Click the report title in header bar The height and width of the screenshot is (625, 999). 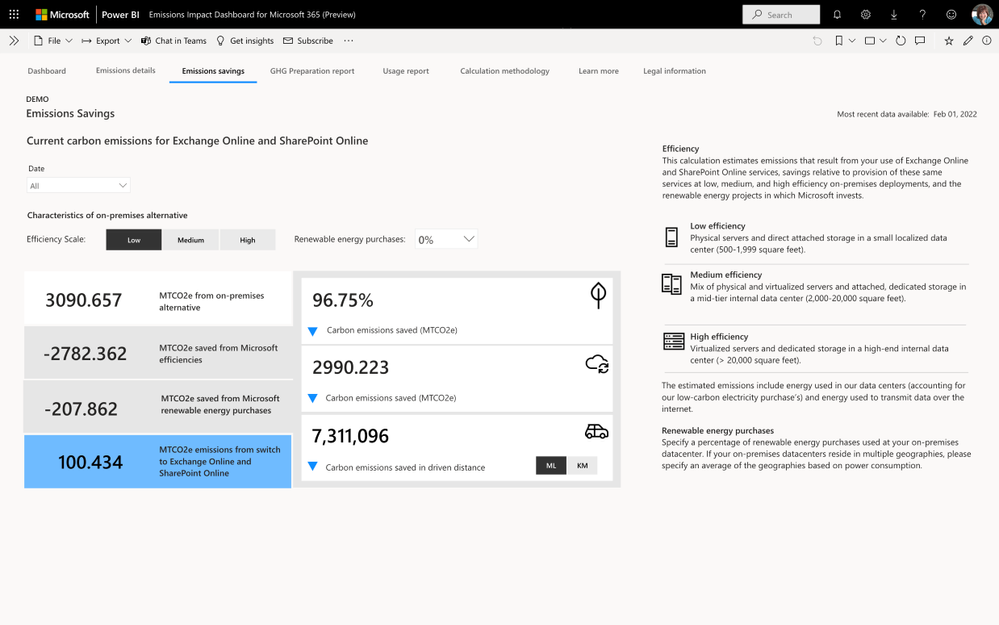tap(252, 14)
